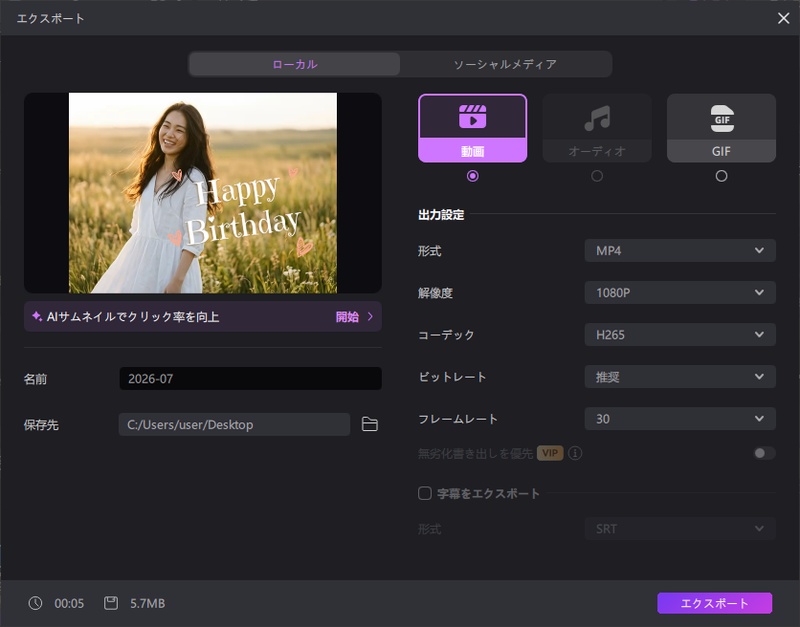The image size is (800, 627).
Task: Click the AIサムネイルでクリック率を向上 banner text
Action: [133, 317]
